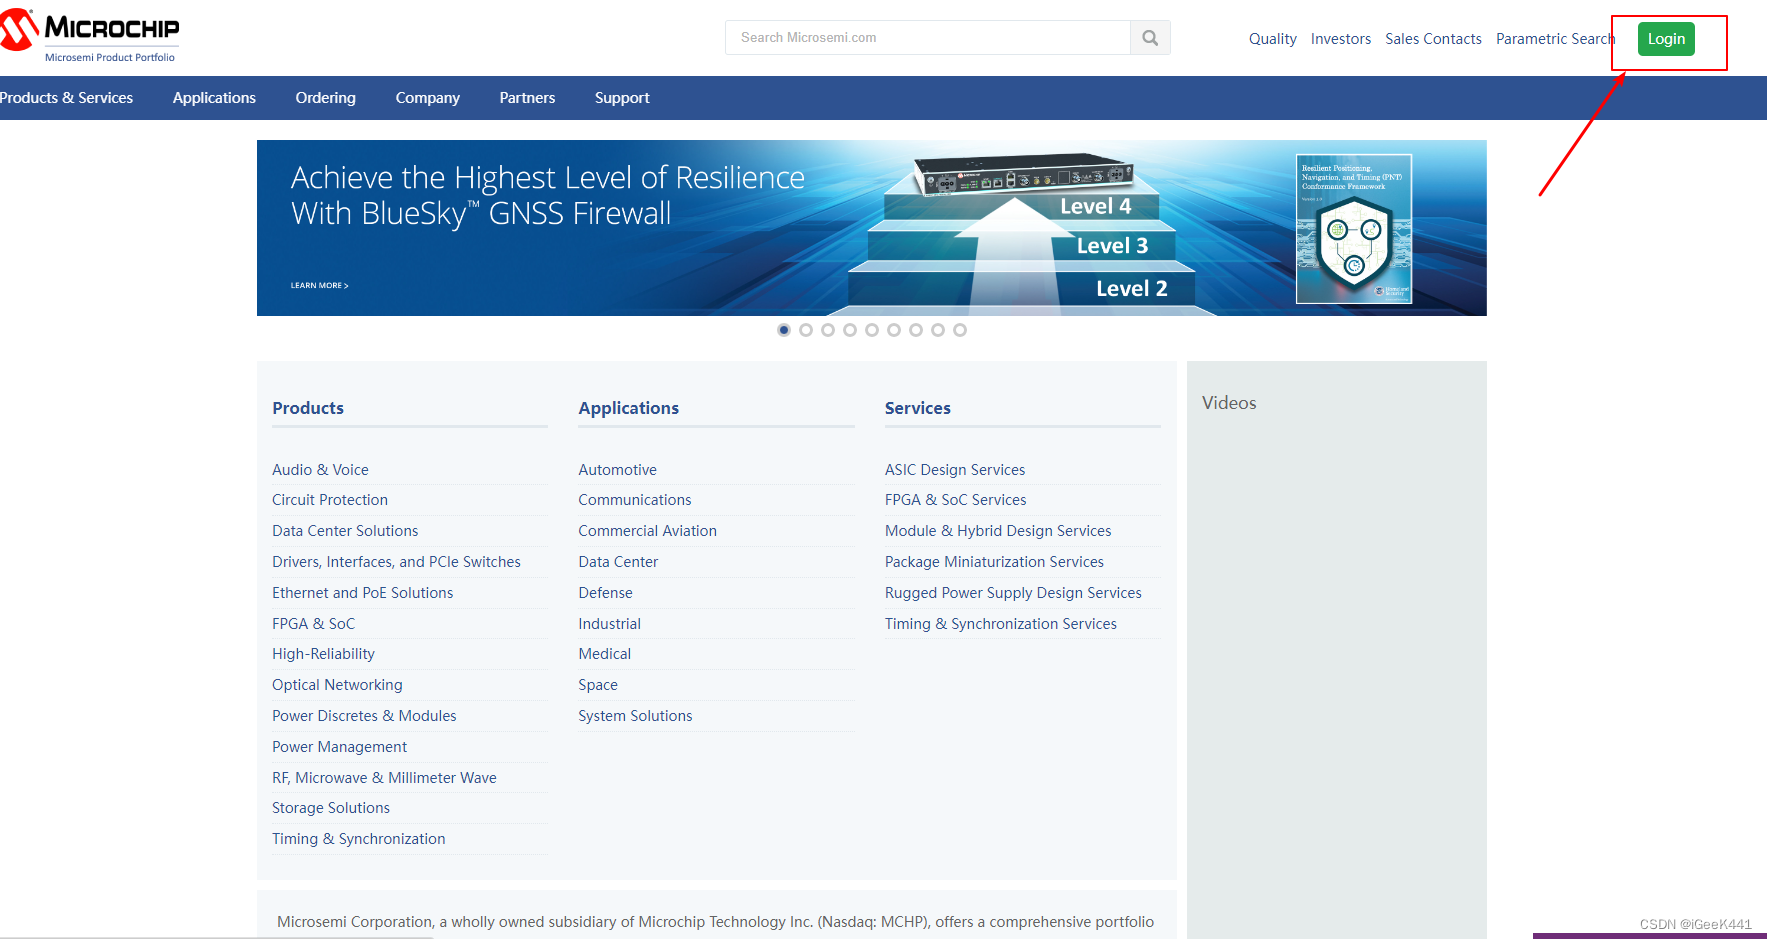Select the seventh carousel dot
The image size is (1767, 939).
click(916, 330)
